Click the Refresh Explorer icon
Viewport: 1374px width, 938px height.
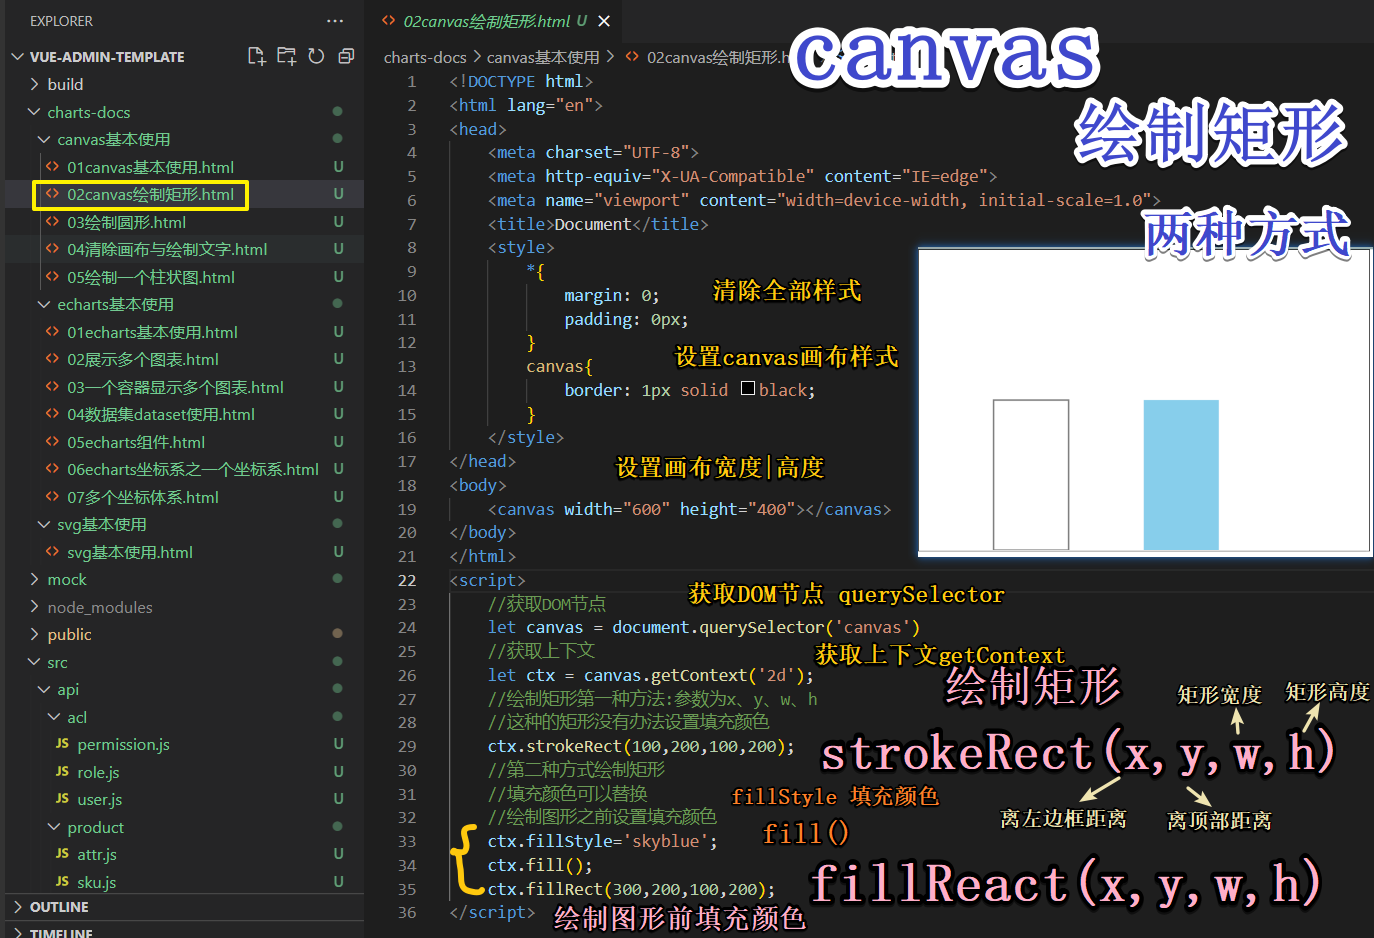pyautogui.click(x=316, y=57)
